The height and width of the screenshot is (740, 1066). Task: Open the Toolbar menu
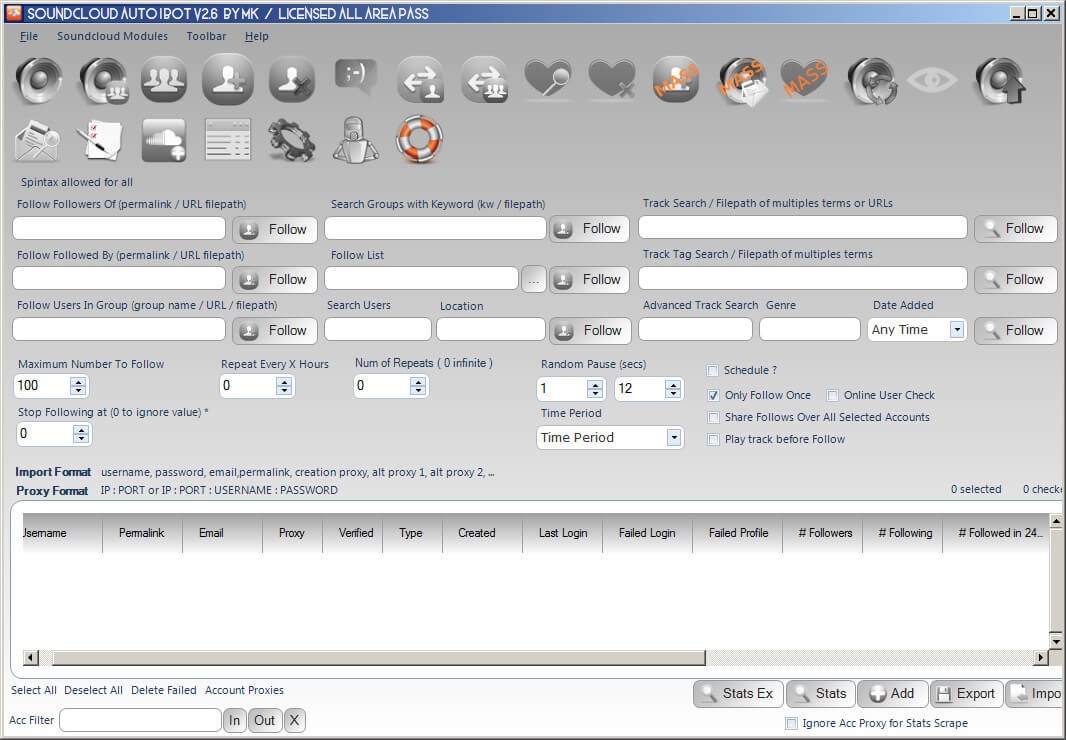click(206, 36)
